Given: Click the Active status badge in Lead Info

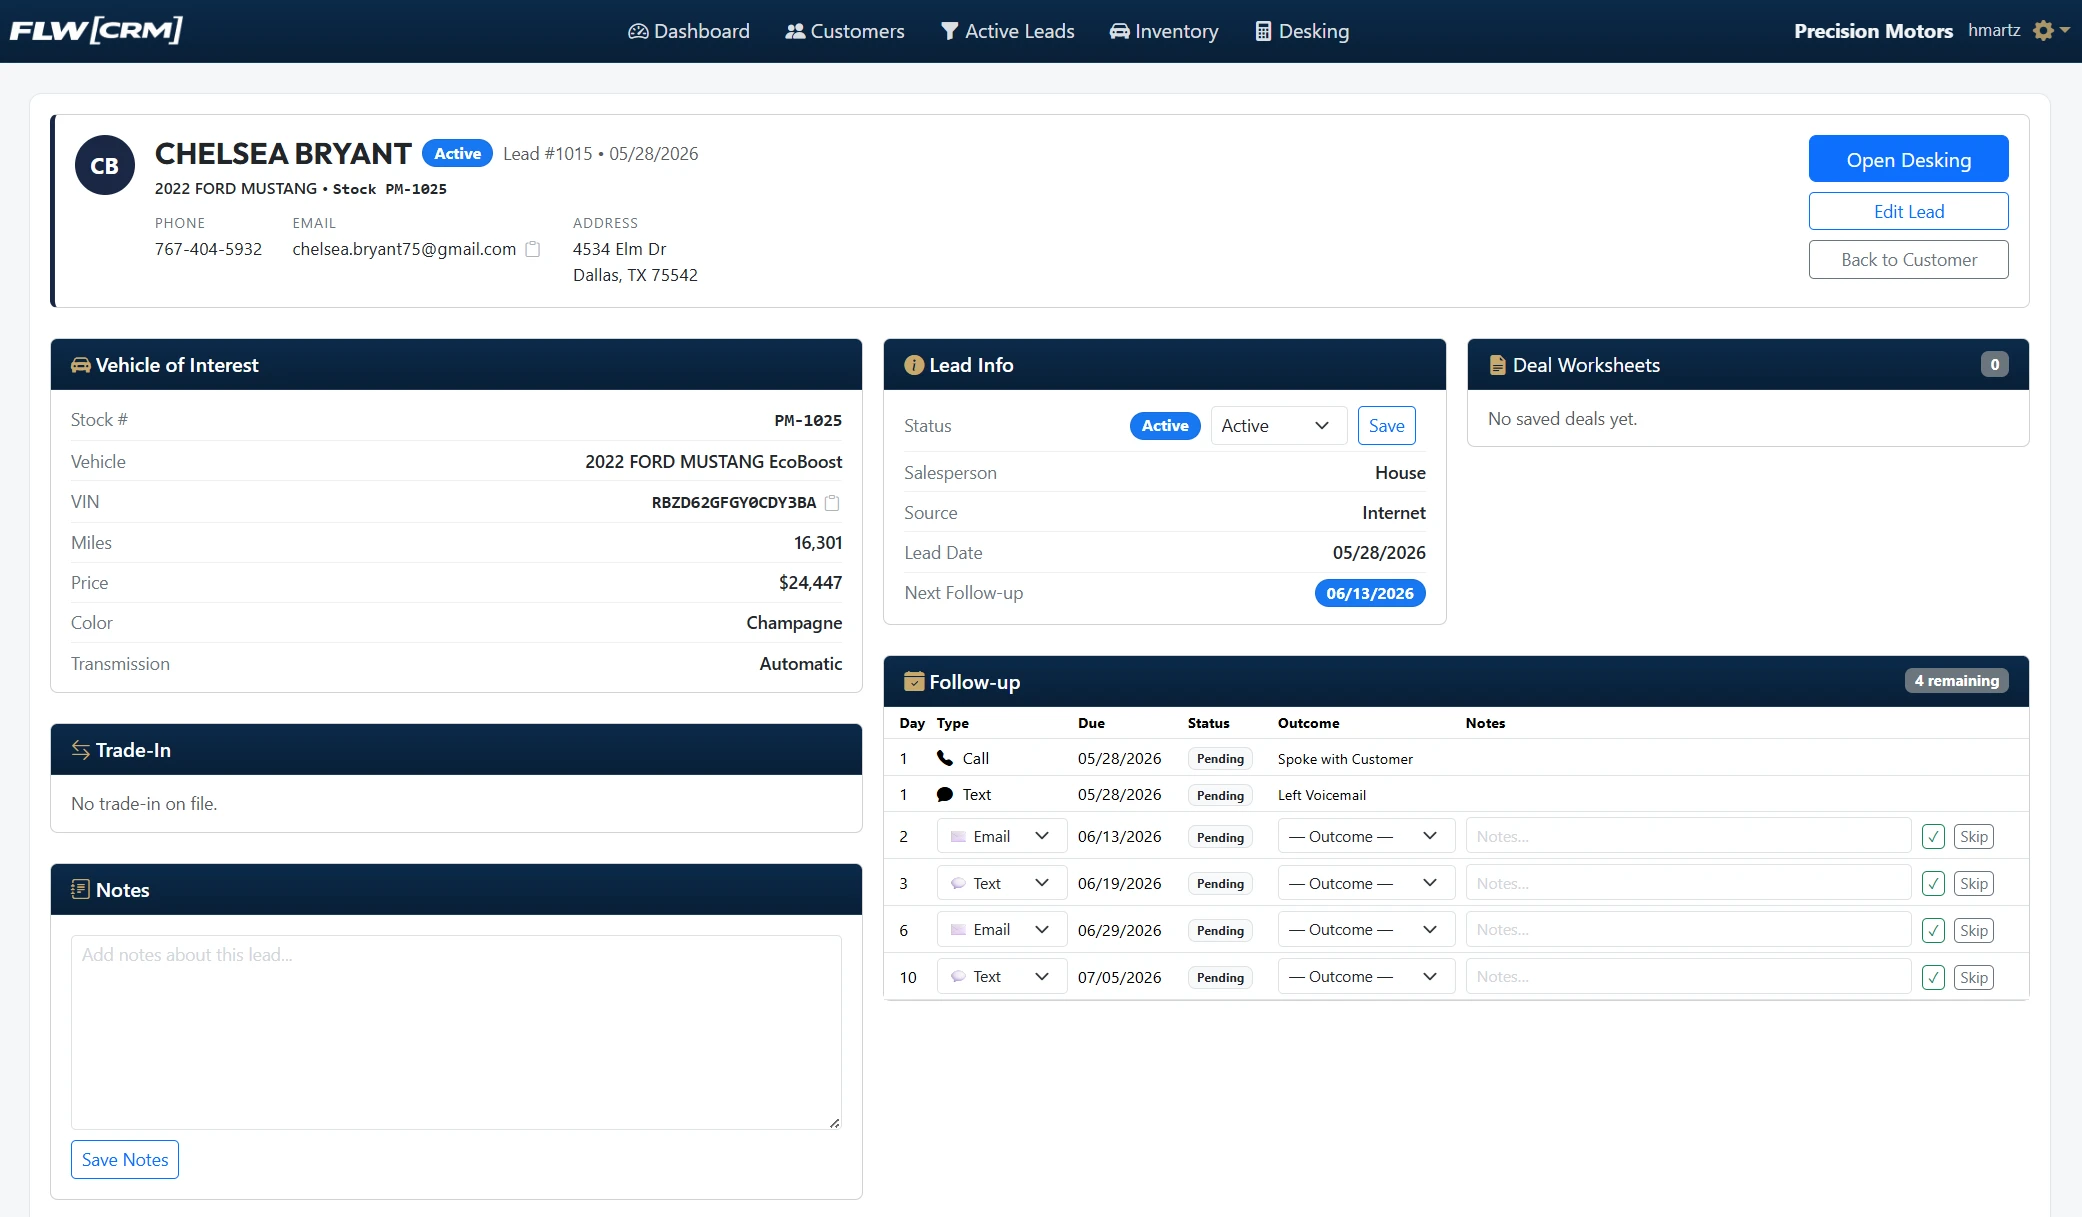Looking at the screenshot, I should (1165, 426).
